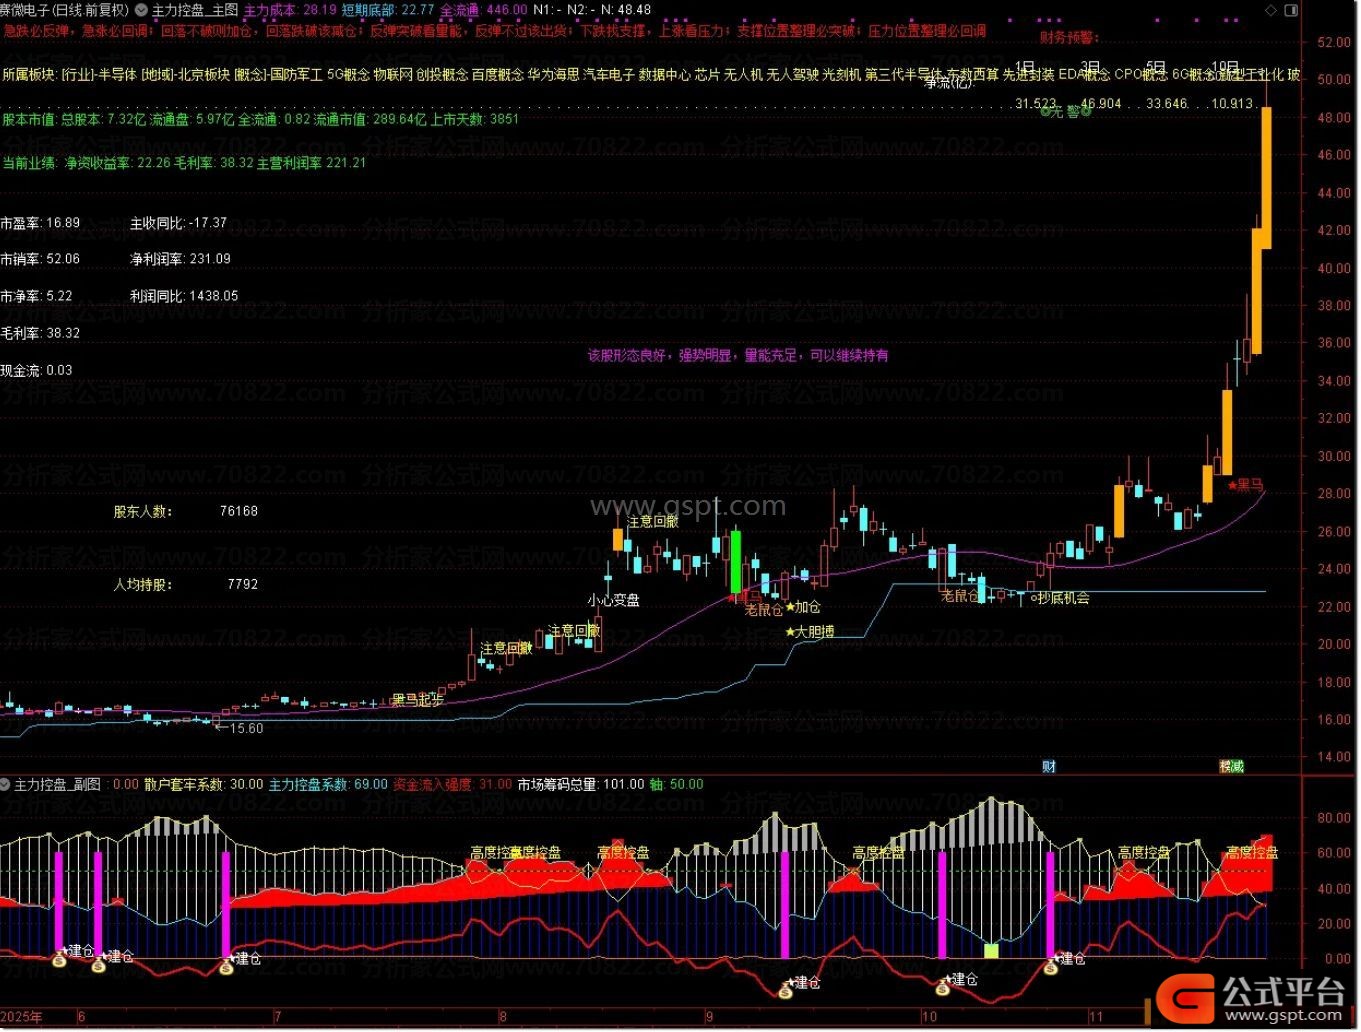1361x1032 pixels.
Task: Click the 模减 event marker icon
Action: pos(1231,766)
